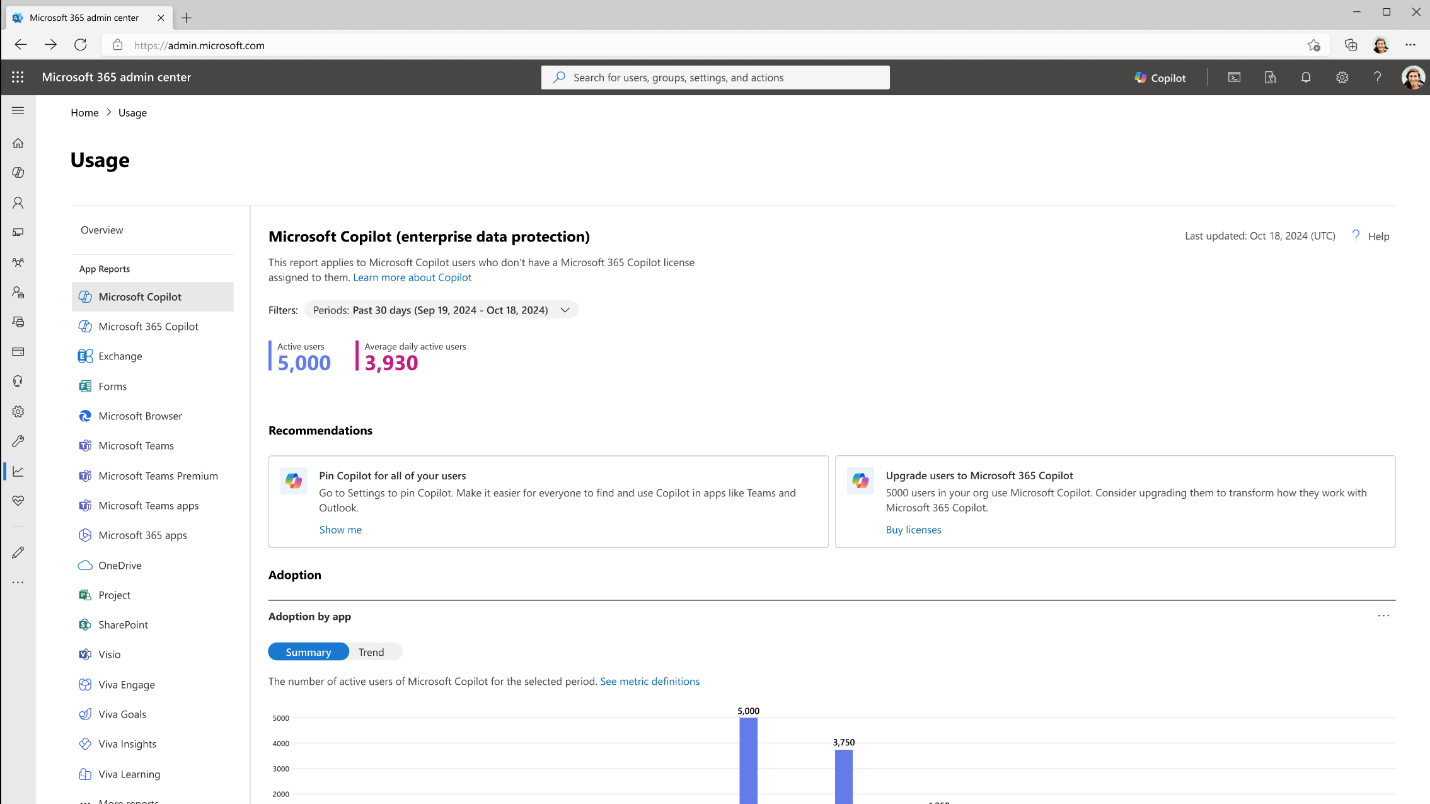This screenshot has width=1430, height=804.
Task: Click browser back arrow
Action: (20, 45)
